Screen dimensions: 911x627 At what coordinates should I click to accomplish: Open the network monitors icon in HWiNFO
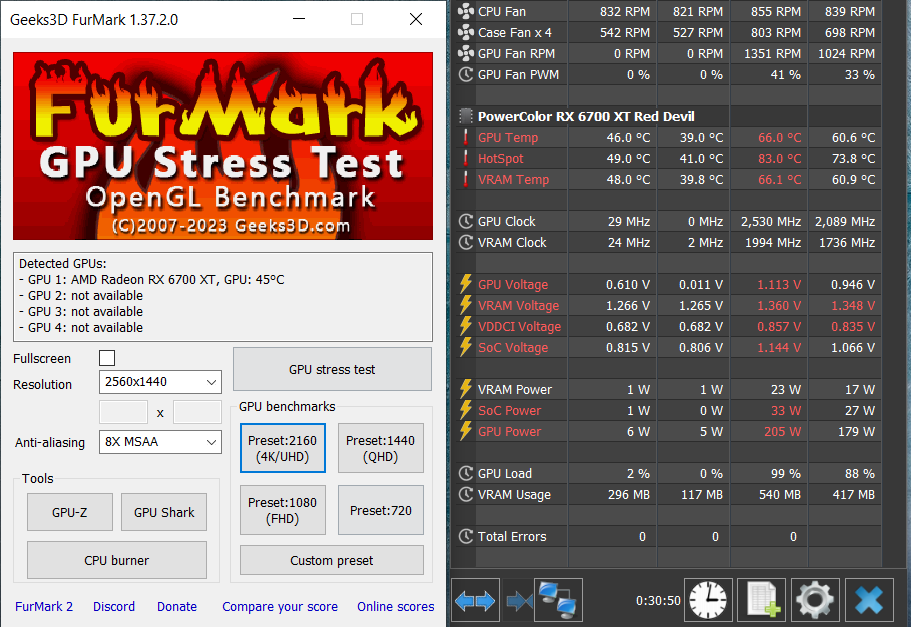click(x=558, y=600)
